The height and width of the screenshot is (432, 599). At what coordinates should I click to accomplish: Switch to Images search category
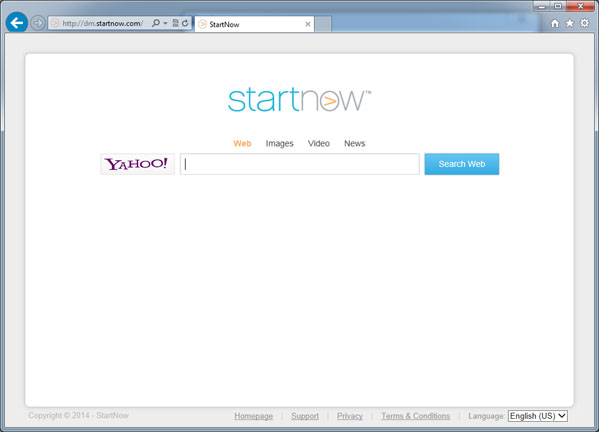click(279, 144)
